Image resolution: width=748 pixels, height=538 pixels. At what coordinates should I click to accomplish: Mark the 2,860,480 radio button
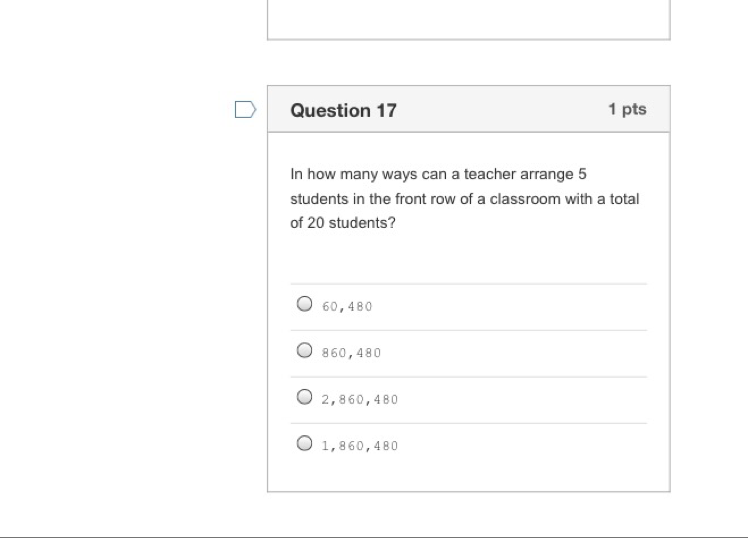click(304, 398)
